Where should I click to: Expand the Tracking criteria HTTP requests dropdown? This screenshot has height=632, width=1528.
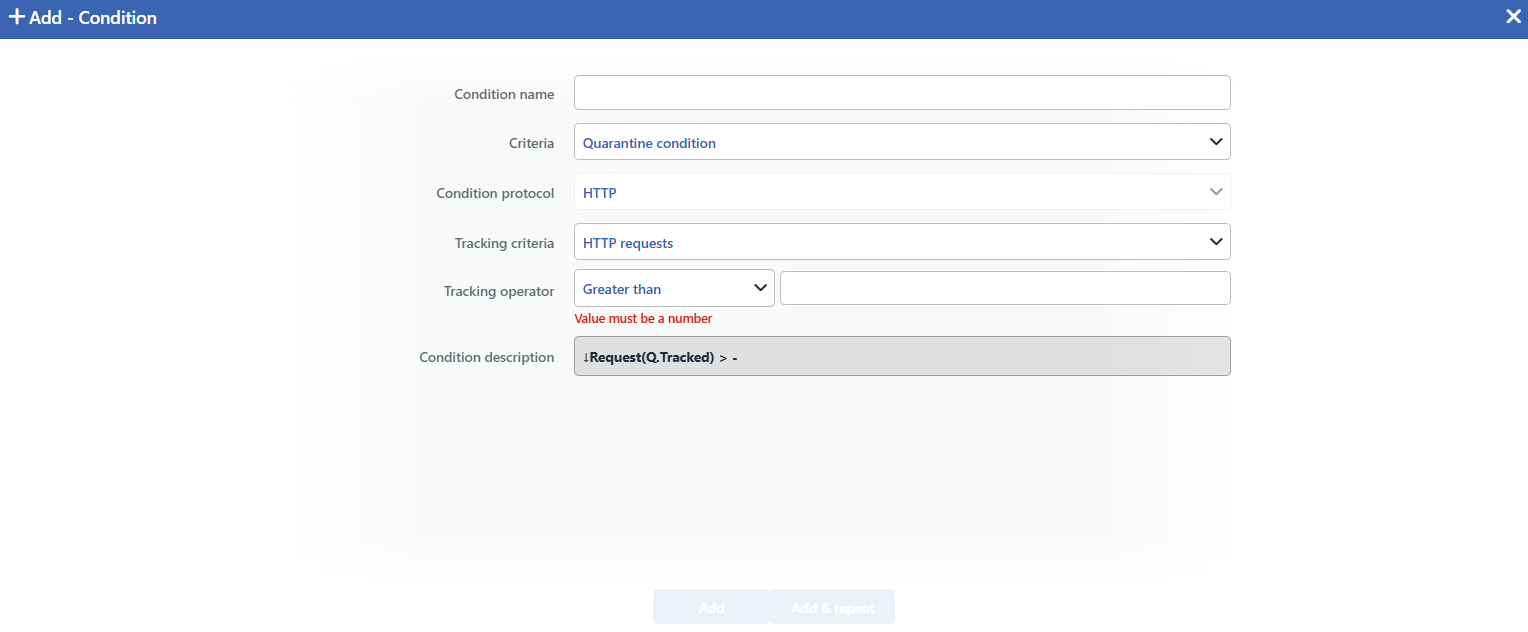tap(902, 241)
